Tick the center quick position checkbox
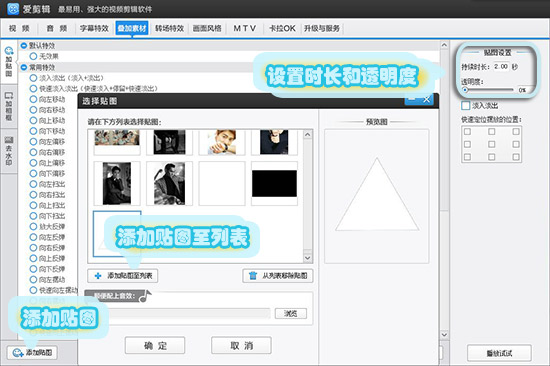Screen dimensions: 550x366 491,144
